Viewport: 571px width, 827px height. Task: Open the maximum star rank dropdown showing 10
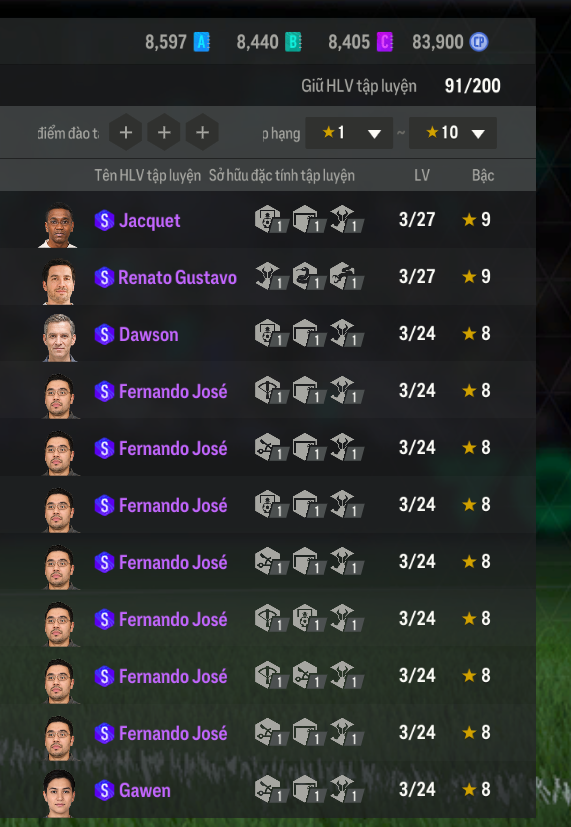(x=452, y=133)
